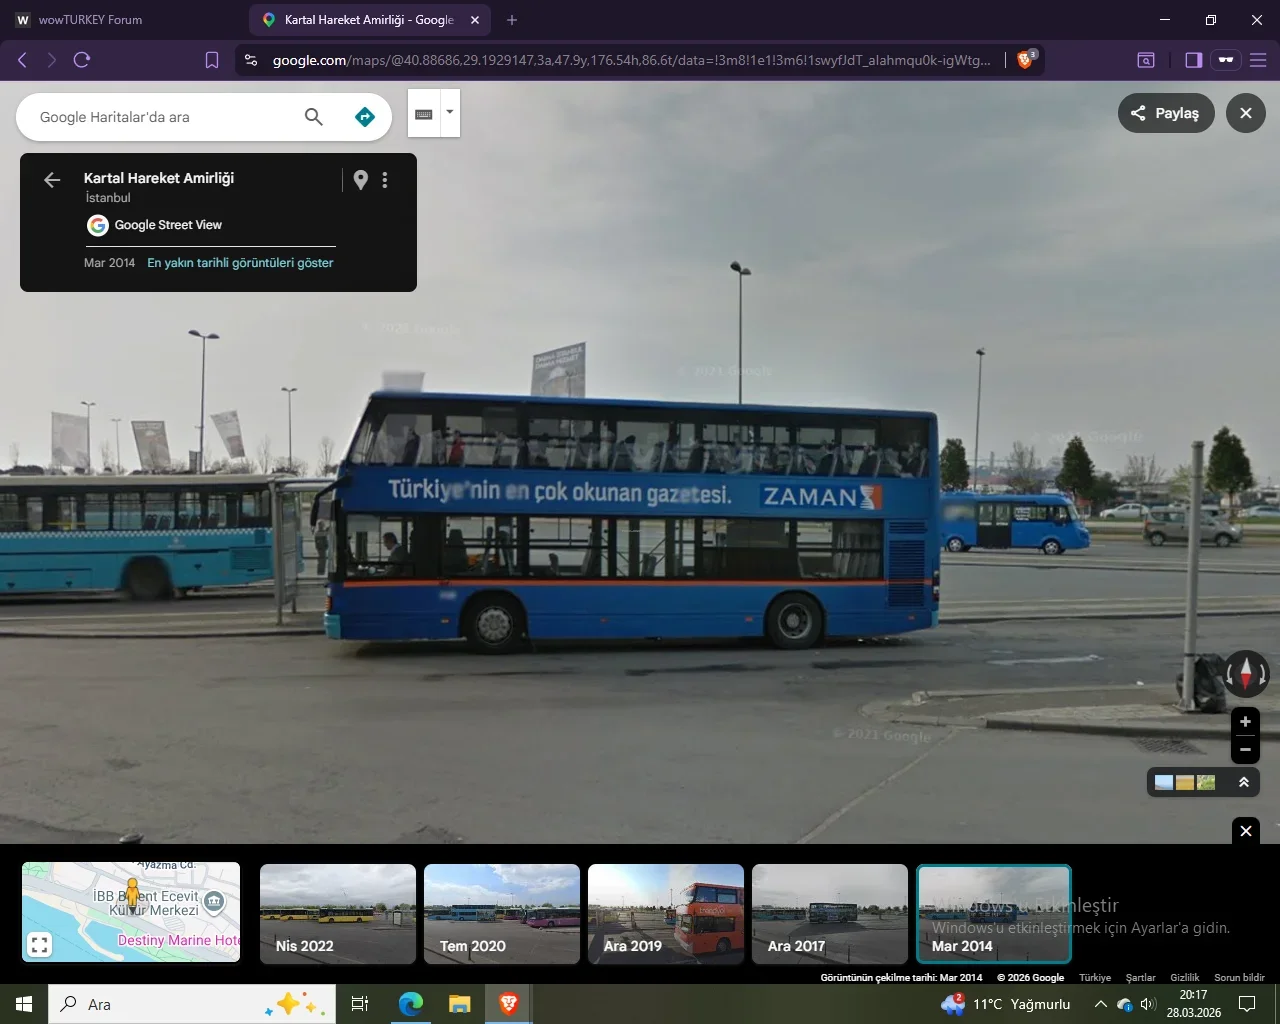Close the historical imagery timeline strip
1280x1024 pixels.
(1246, 831)
